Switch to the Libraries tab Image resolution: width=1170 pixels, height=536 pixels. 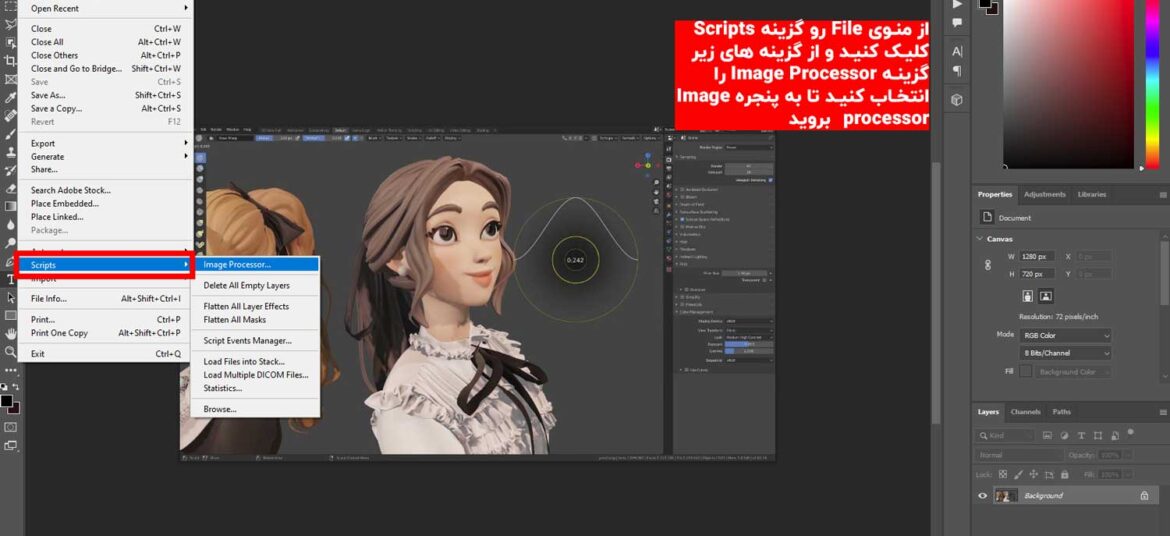click(1092, 194)
